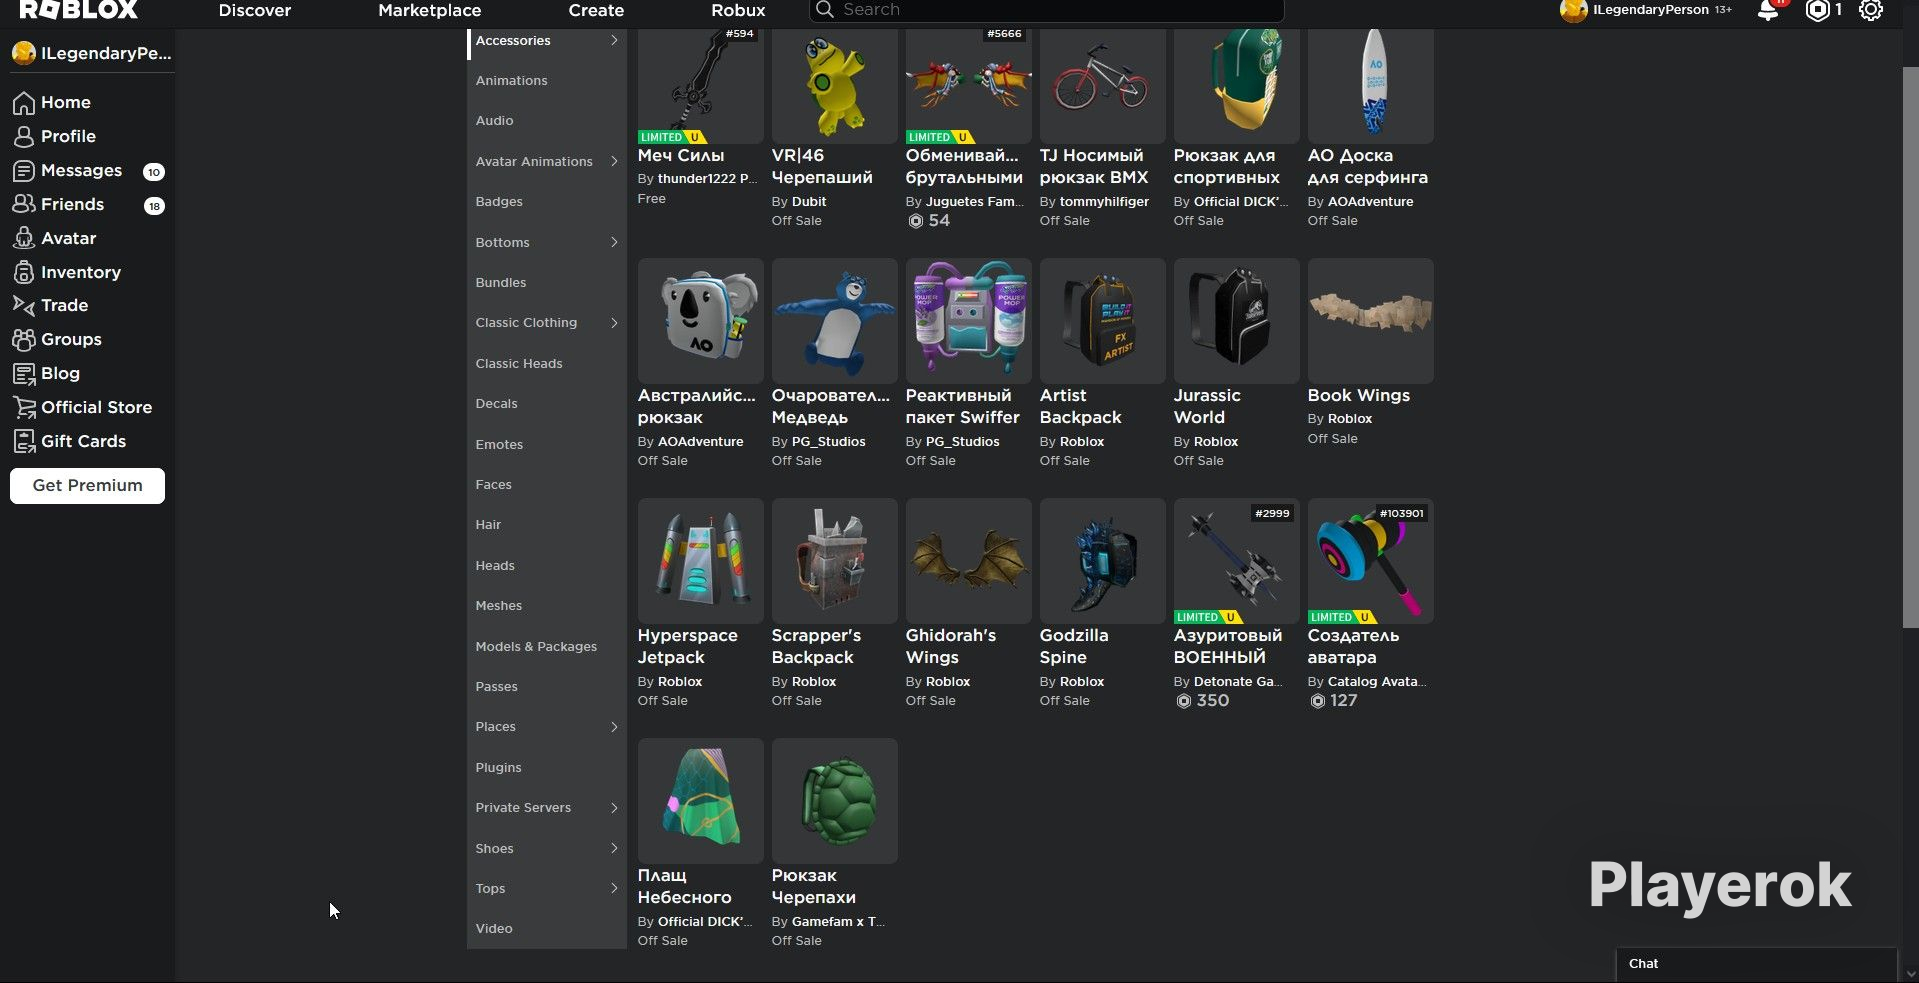Image resolution: width=1919 pixels, height=983 pixels.
Task: Open creator link Detonate Ga...
Action: point(1236,682)
